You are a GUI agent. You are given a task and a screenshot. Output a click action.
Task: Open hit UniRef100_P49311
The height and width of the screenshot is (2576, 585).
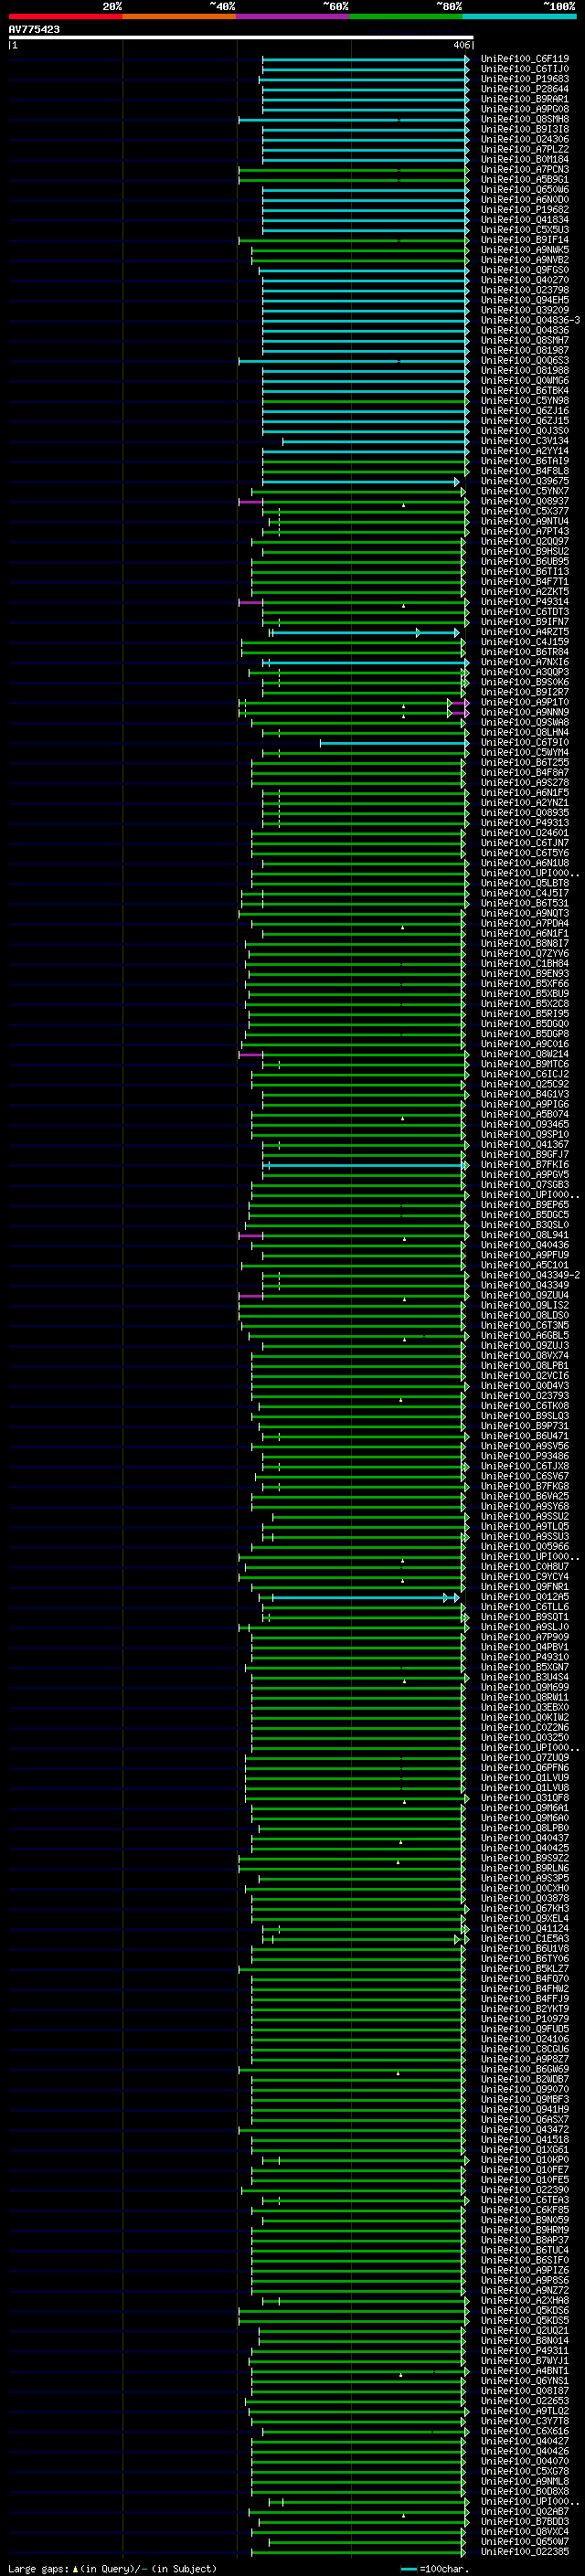pyautogui.click(x=525, y=2352)
